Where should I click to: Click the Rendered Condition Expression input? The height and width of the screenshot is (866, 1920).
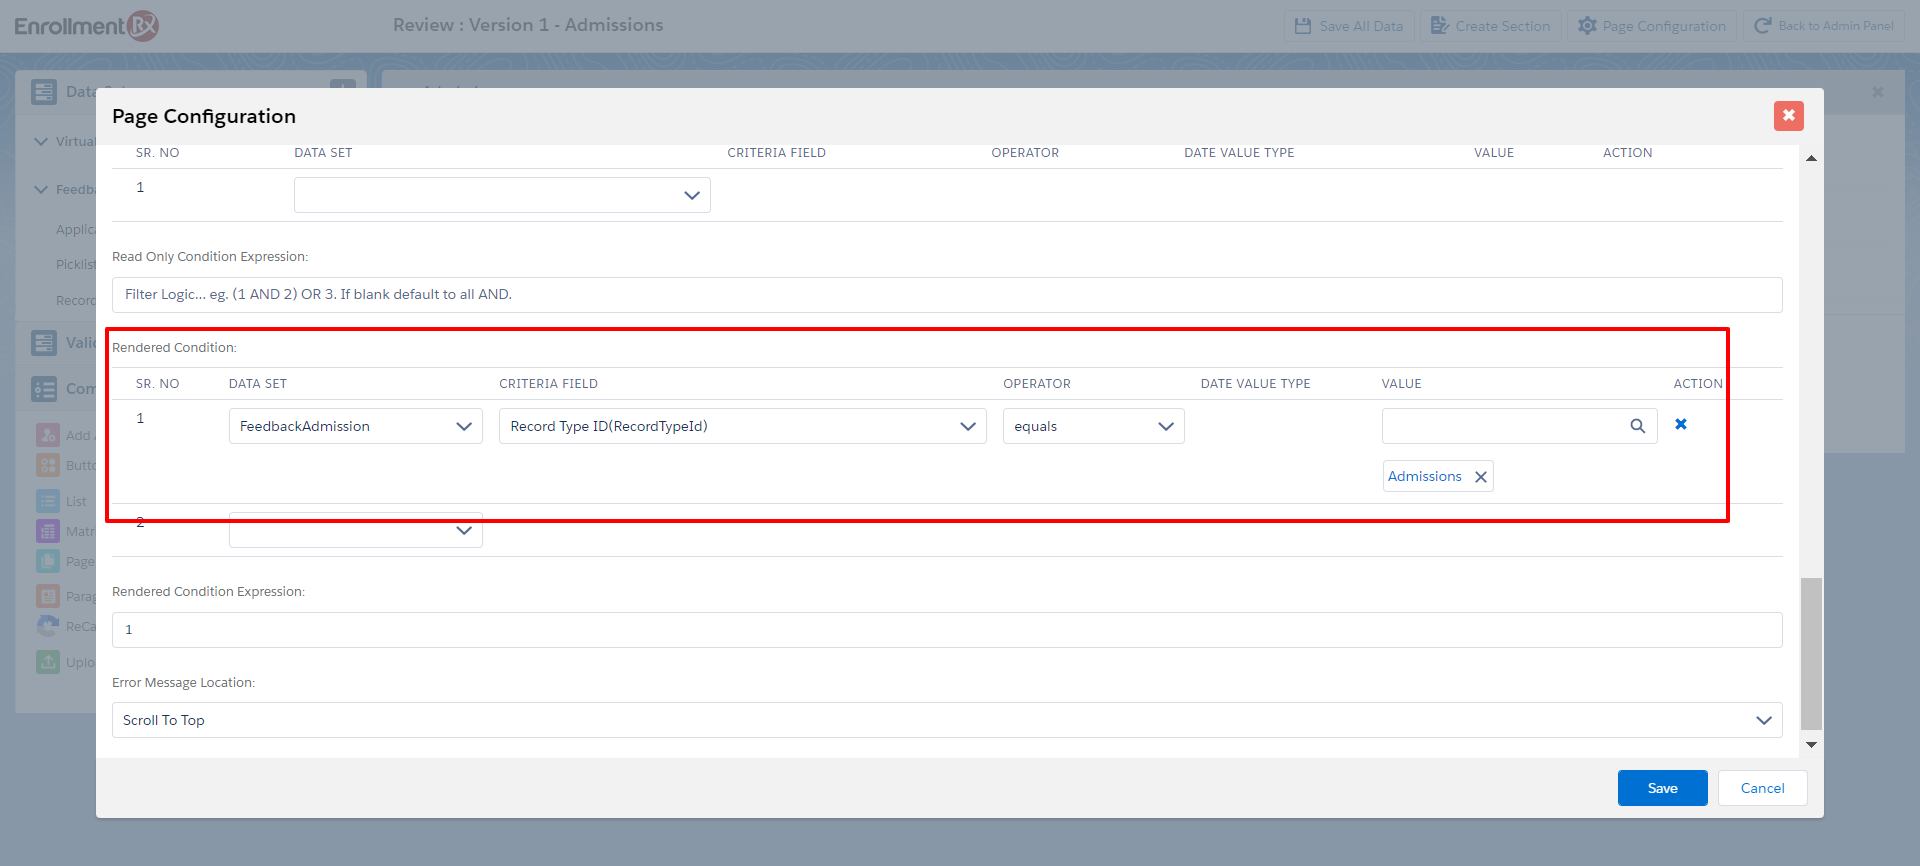(x=946, y=630)
